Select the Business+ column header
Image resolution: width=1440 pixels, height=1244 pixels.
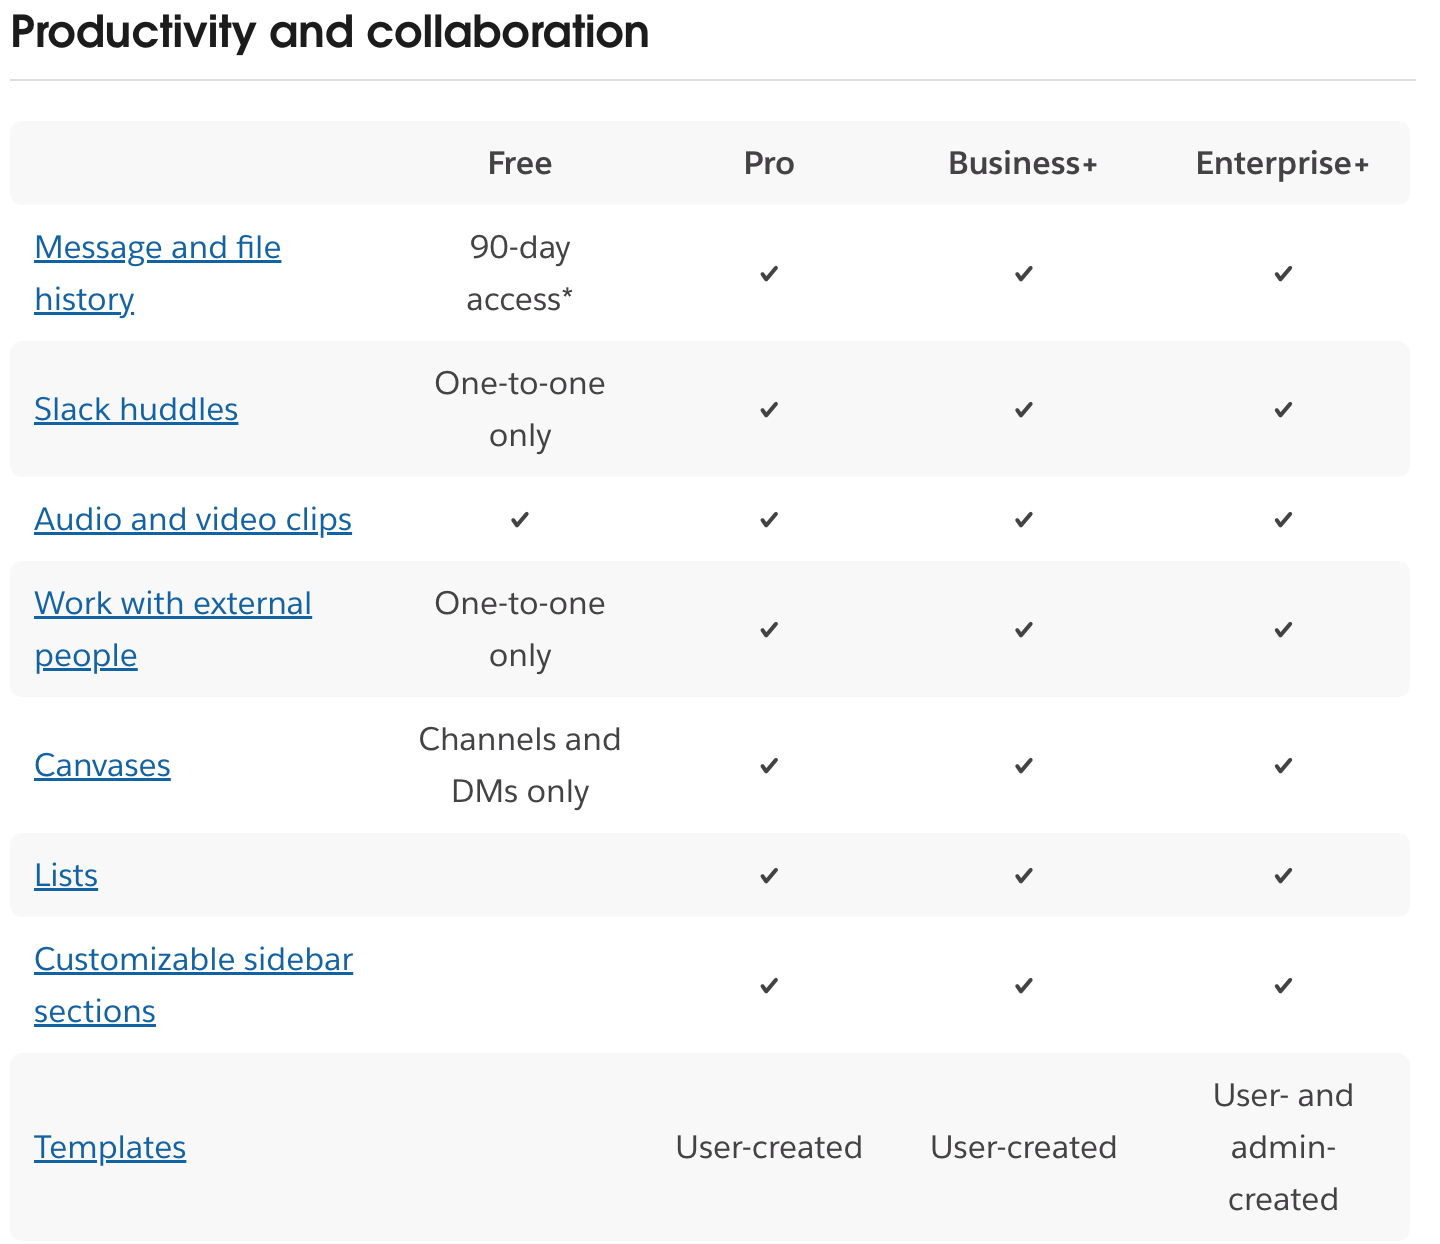pyautogui.click(x=1023, y=163)
